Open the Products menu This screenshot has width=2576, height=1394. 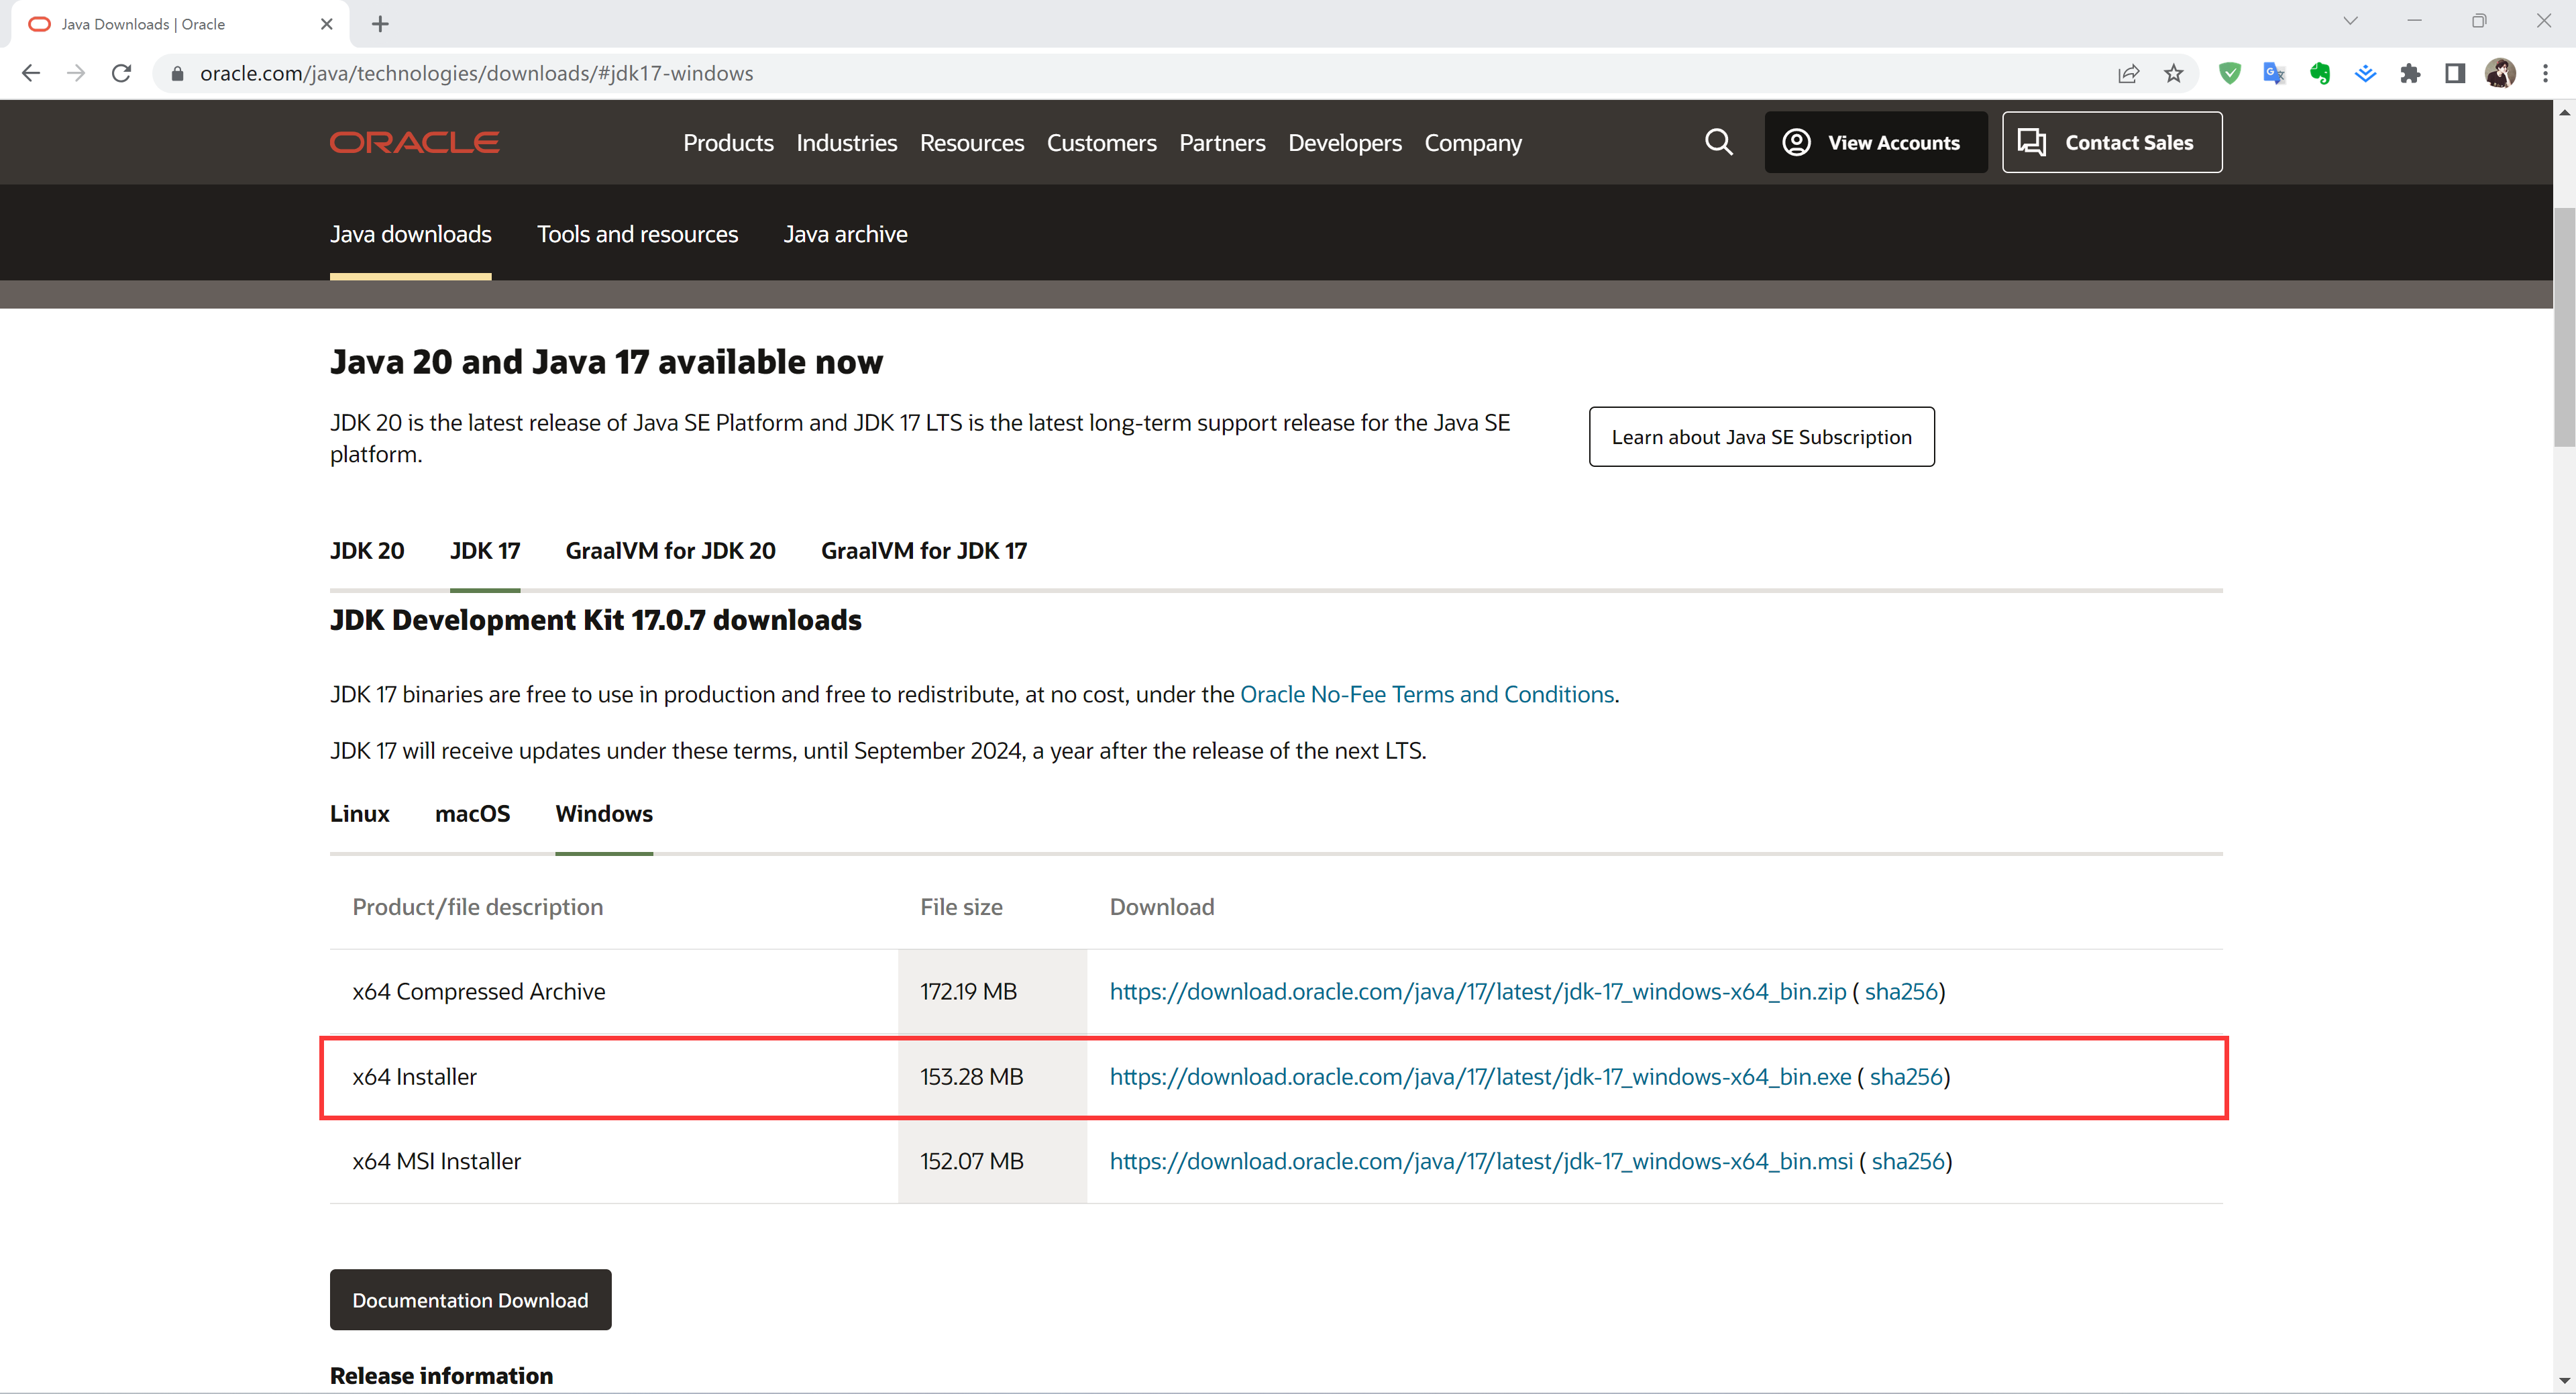click(728, 143)
